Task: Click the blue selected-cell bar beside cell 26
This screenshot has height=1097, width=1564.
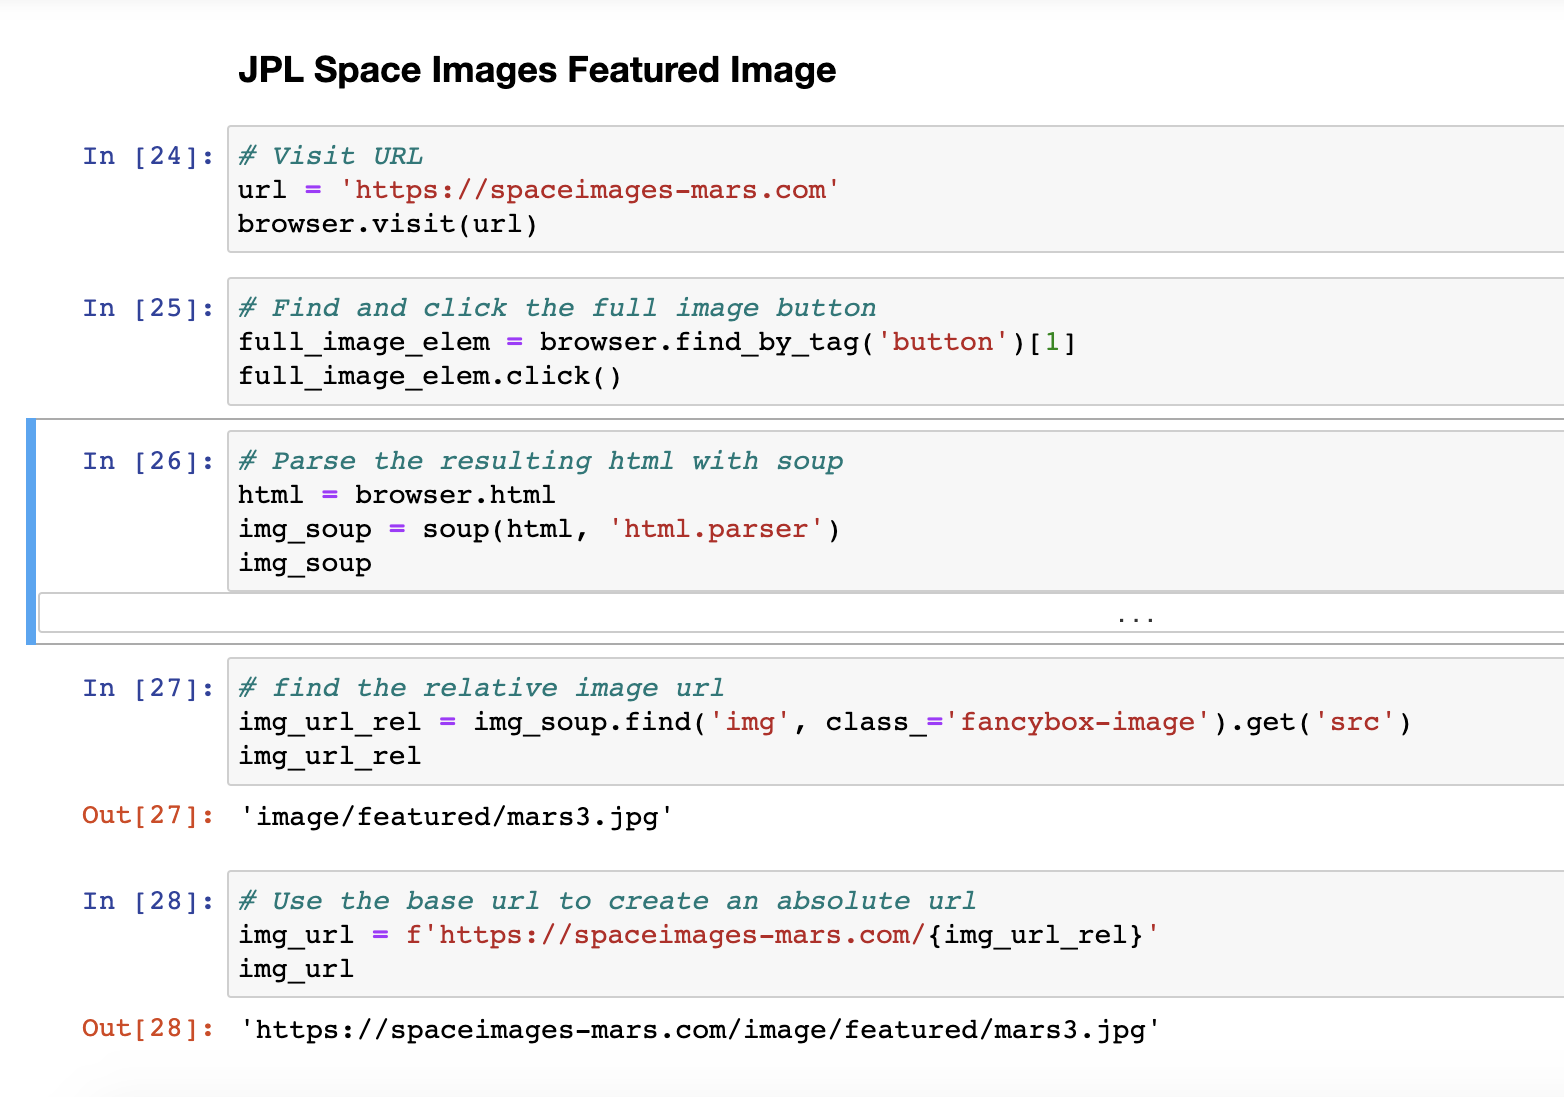Action: pyautogui.click(x=31, y=531)
